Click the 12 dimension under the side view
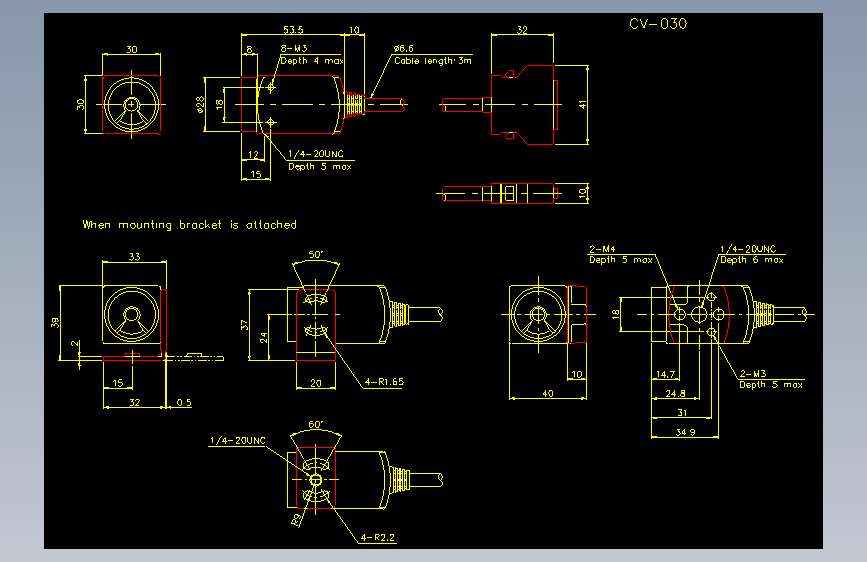This screenshot has width=867, height=562. tap(253, 155)
